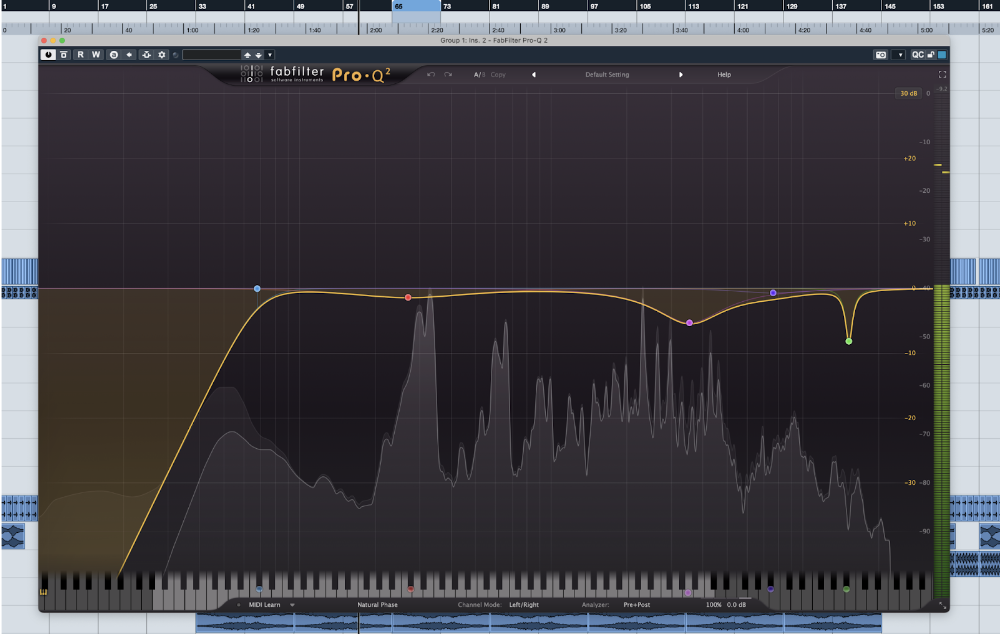Open the Default Setting preset menu

pos(607,75)
